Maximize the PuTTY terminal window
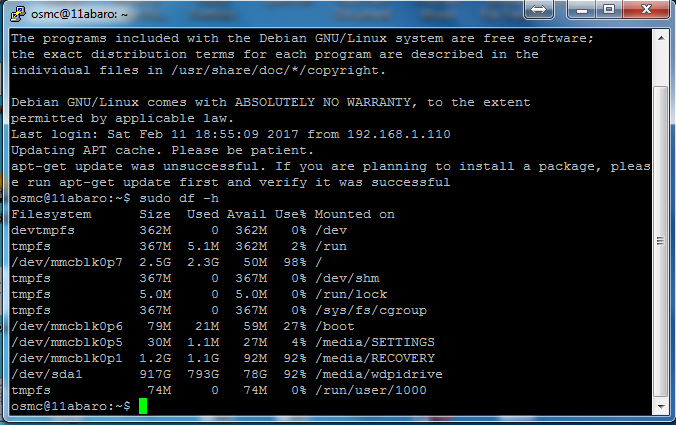The width and height of the screenshot is (676, 425). click(609, 9)
